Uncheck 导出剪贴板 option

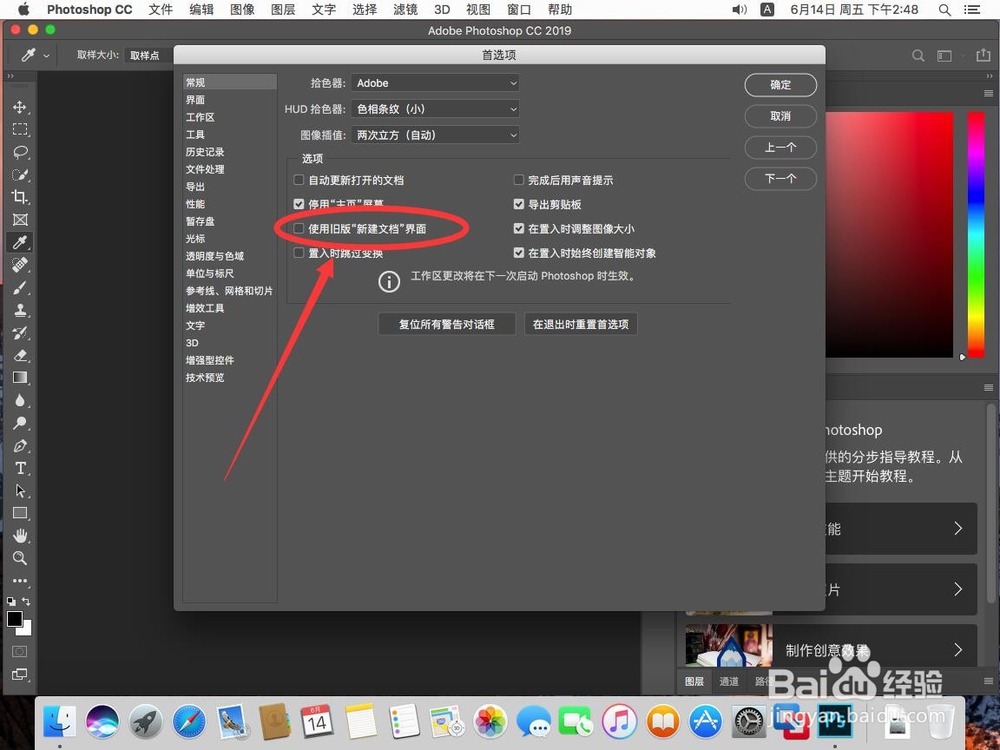tap(518, 203)
